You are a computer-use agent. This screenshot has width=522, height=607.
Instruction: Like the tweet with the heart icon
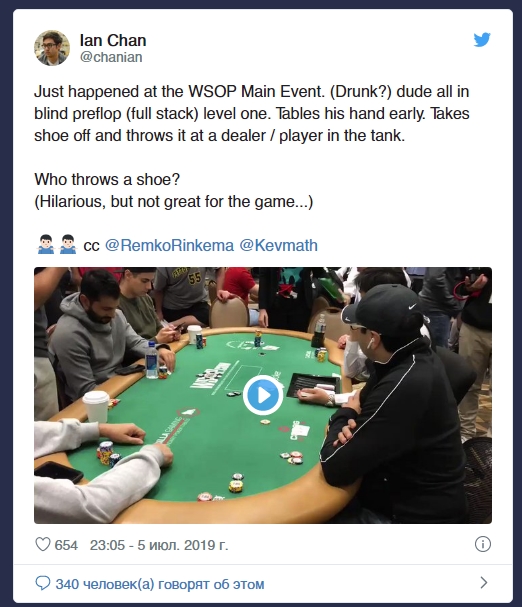[x=43, y=545]
